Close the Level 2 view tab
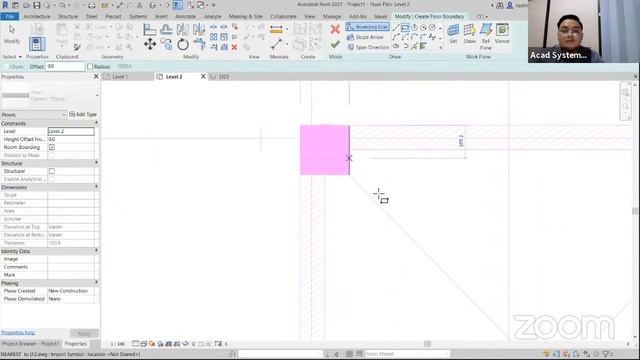Viewport: 640px width, 360px height. (203, 77)
